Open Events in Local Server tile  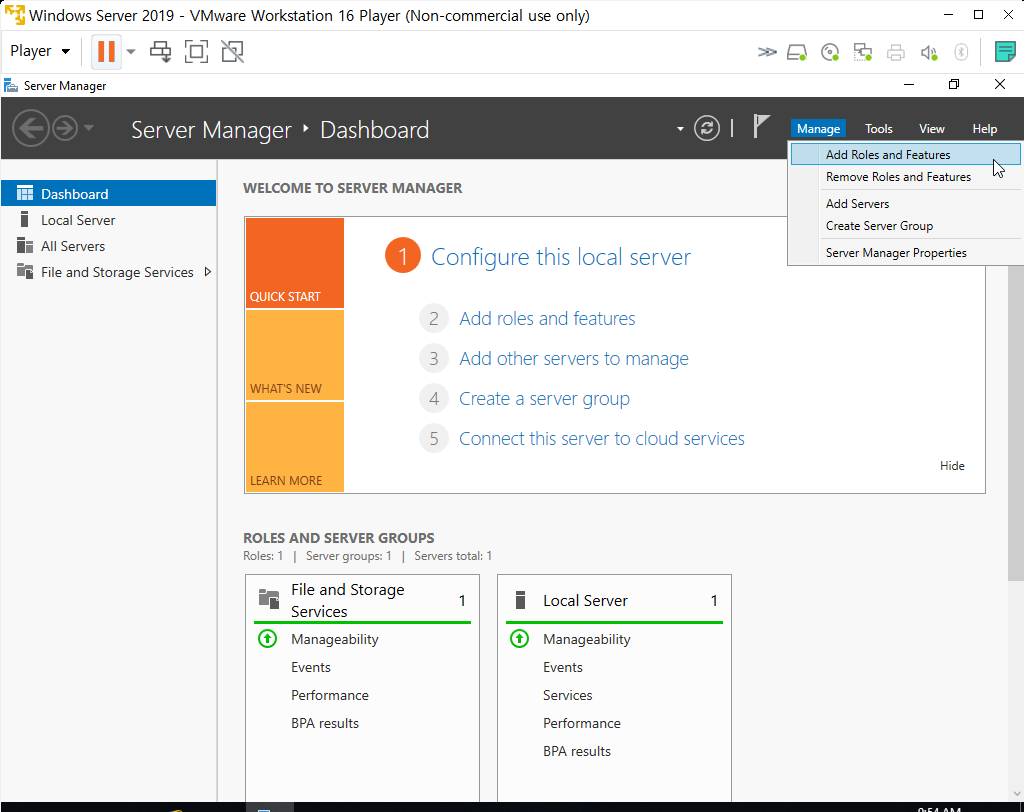[562, 667]
